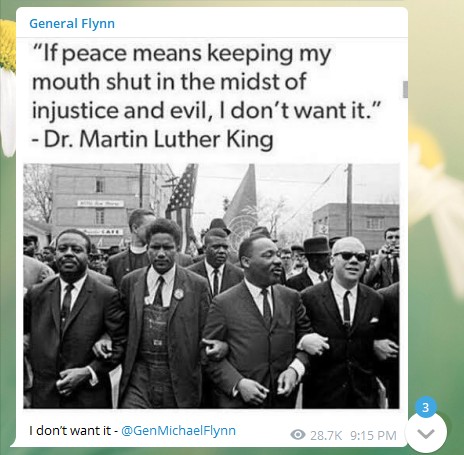
Task: Click the scroll-to-bottom chevron button
Action: coord(426,432)
